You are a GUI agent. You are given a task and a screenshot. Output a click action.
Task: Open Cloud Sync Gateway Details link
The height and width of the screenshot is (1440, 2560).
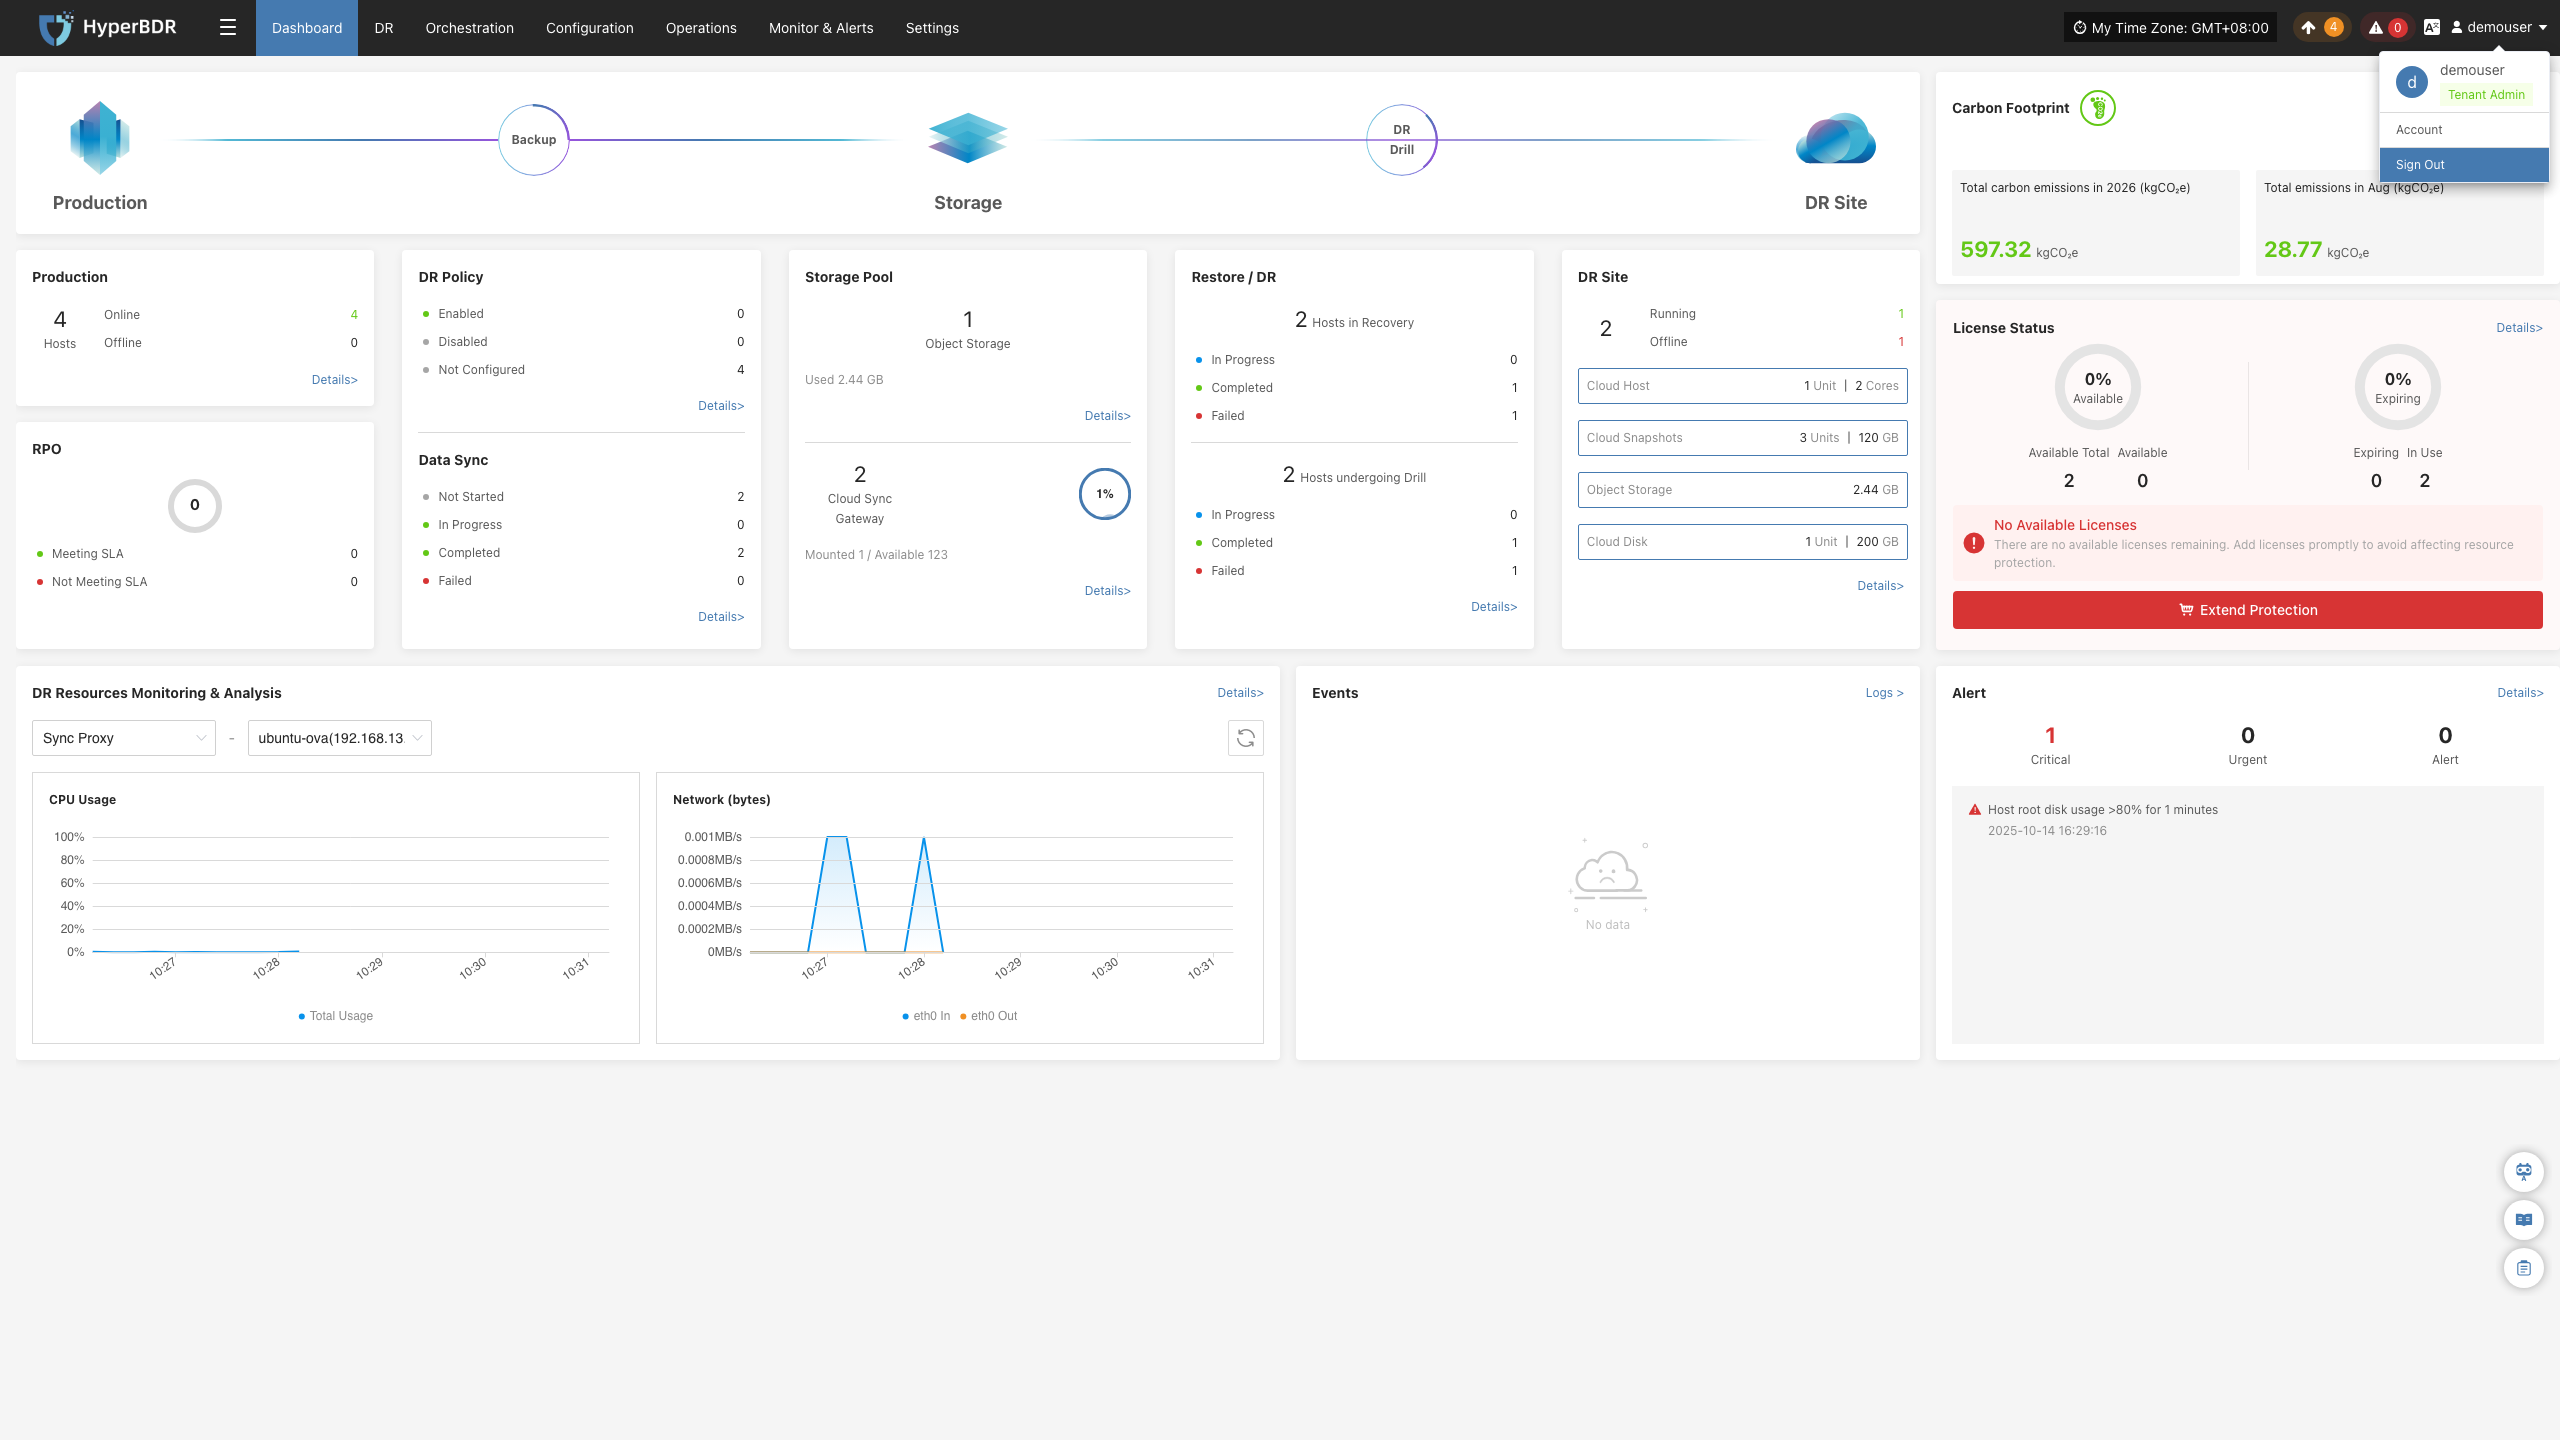pyautogui.click(x=1108, y=591)
